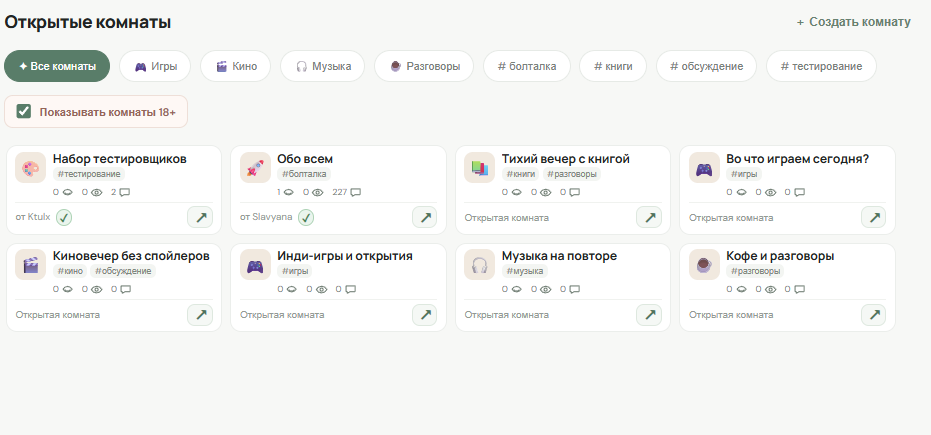The height and width of the screenshot is (435, 931).
Task: Click the headphones avatar of Музыка на повторе
Action: click(x=480, y=265)
